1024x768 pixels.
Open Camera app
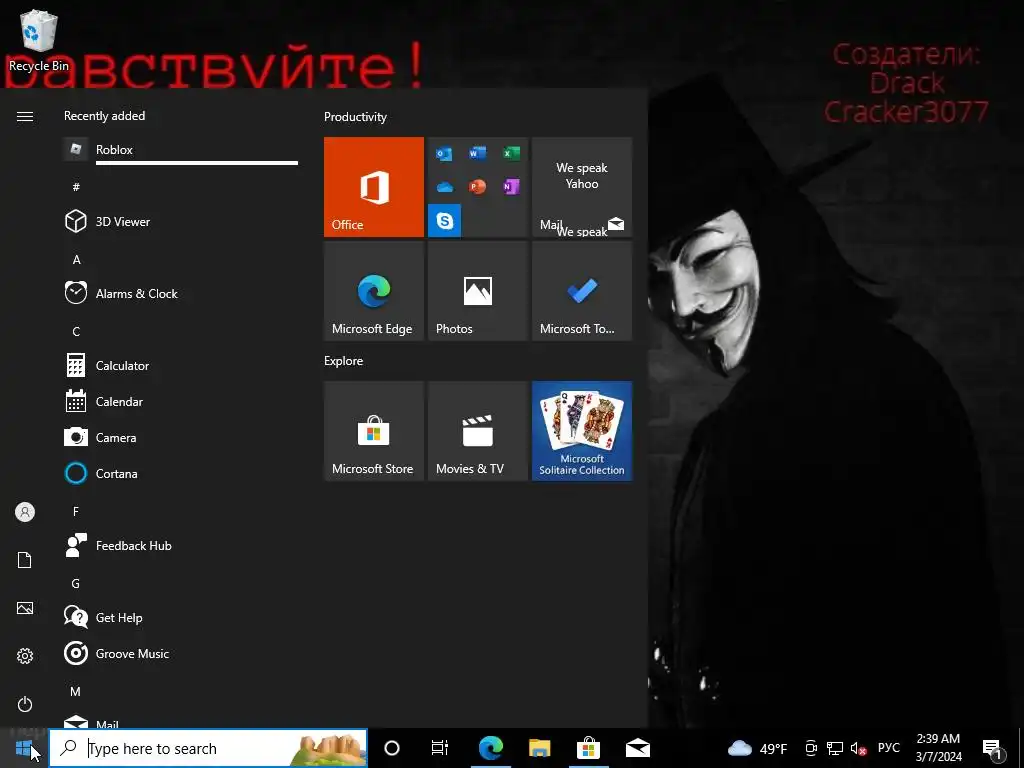[181, 438]
